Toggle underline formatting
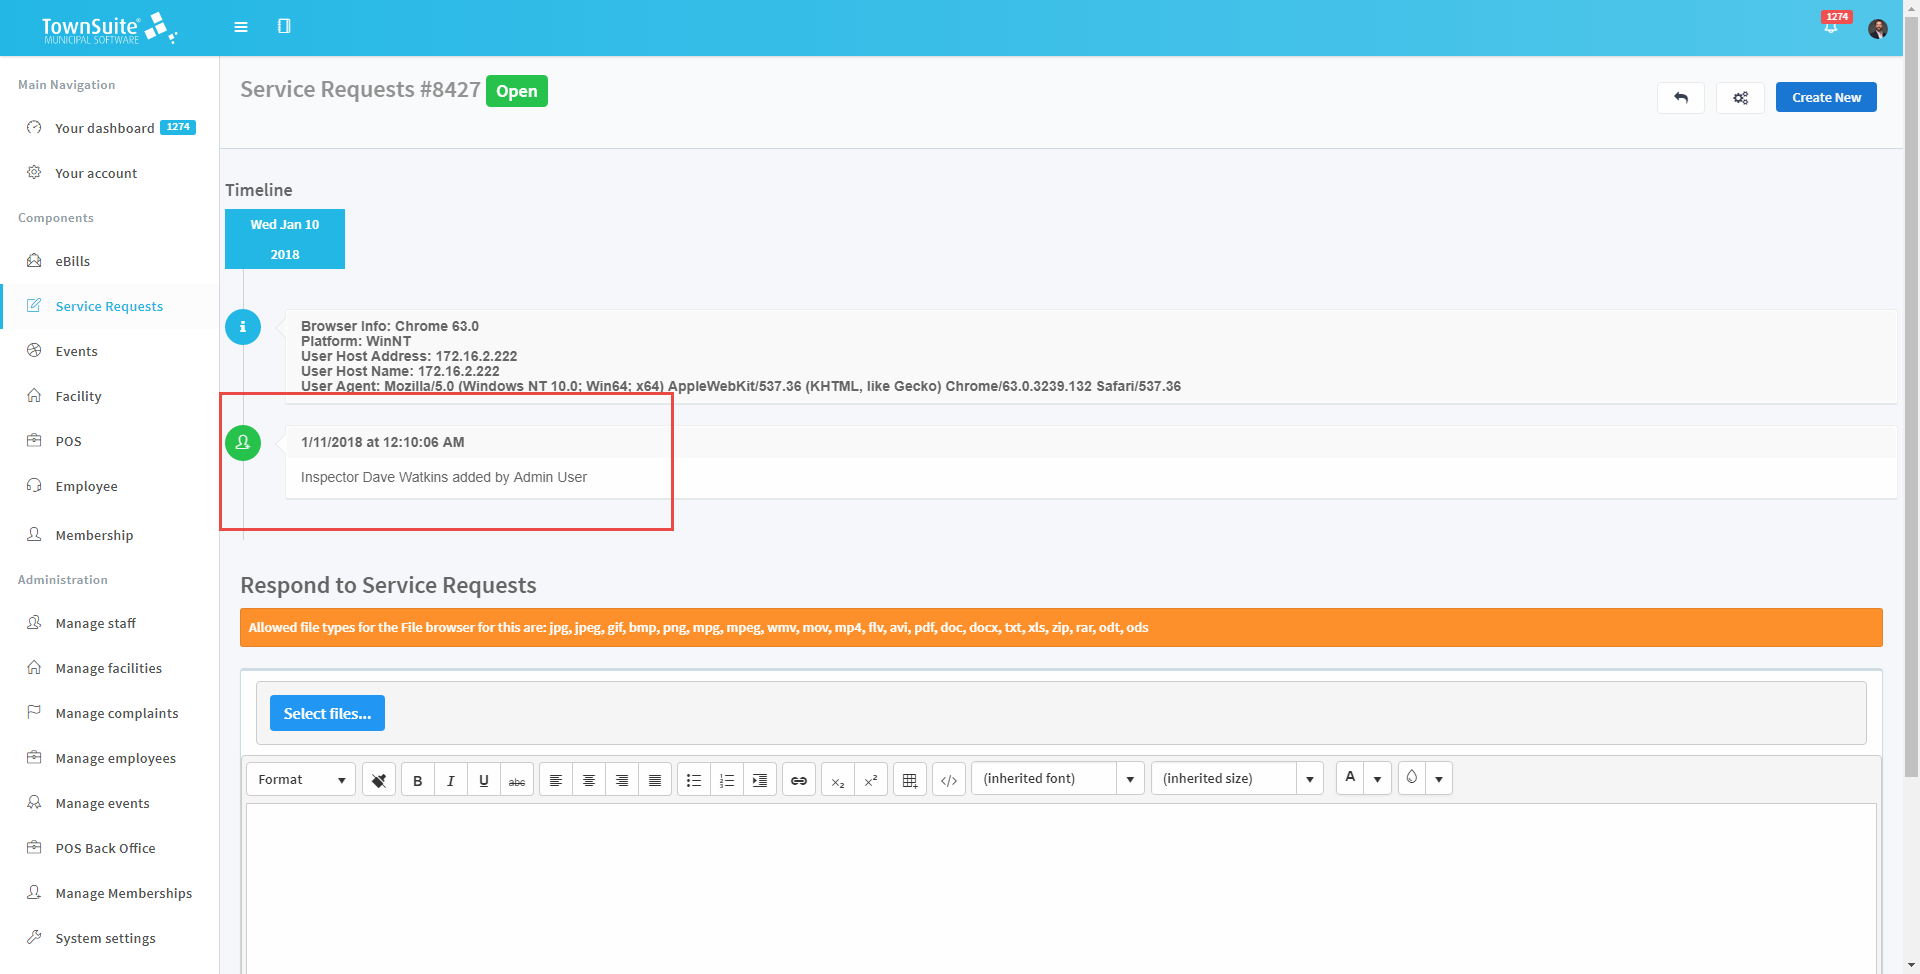1920x974 pixels. pyautogui.click(x=484, y=780)
